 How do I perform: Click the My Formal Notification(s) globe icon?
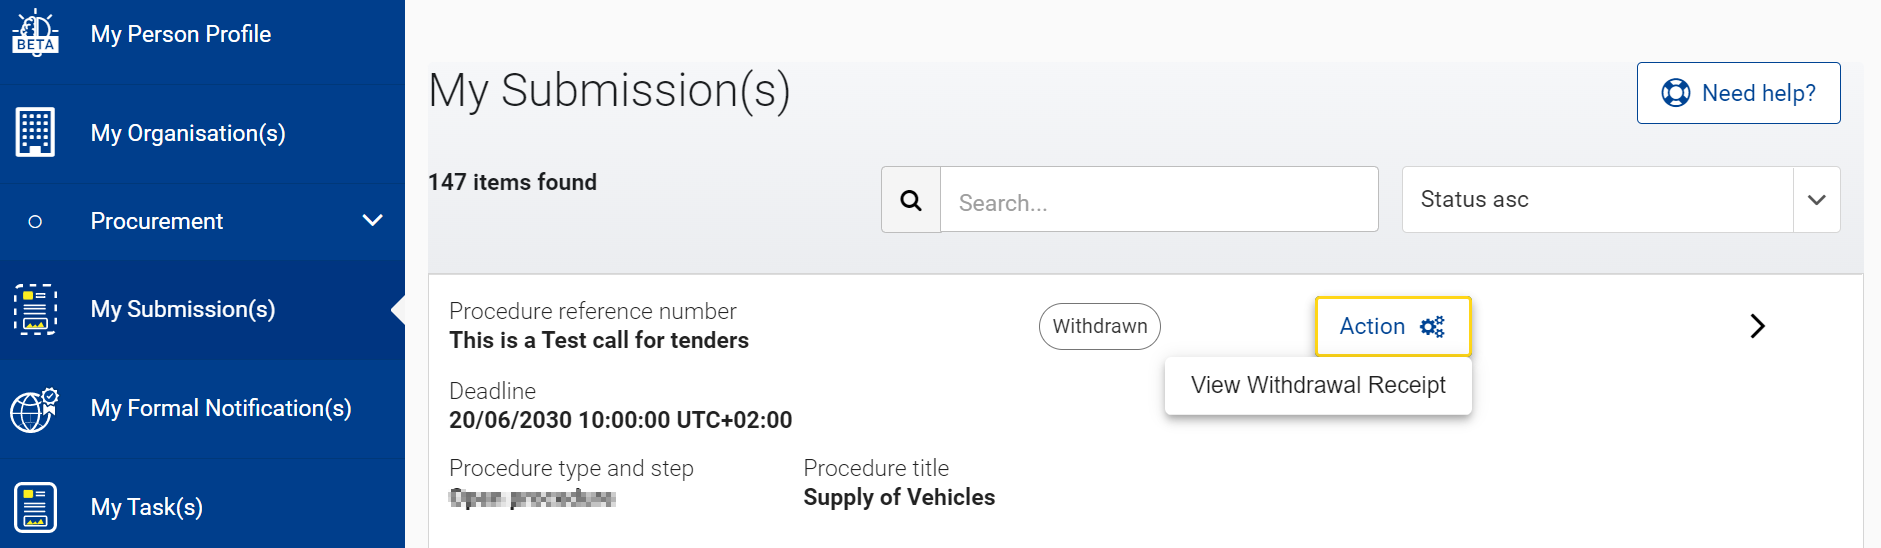click(34, 409)
